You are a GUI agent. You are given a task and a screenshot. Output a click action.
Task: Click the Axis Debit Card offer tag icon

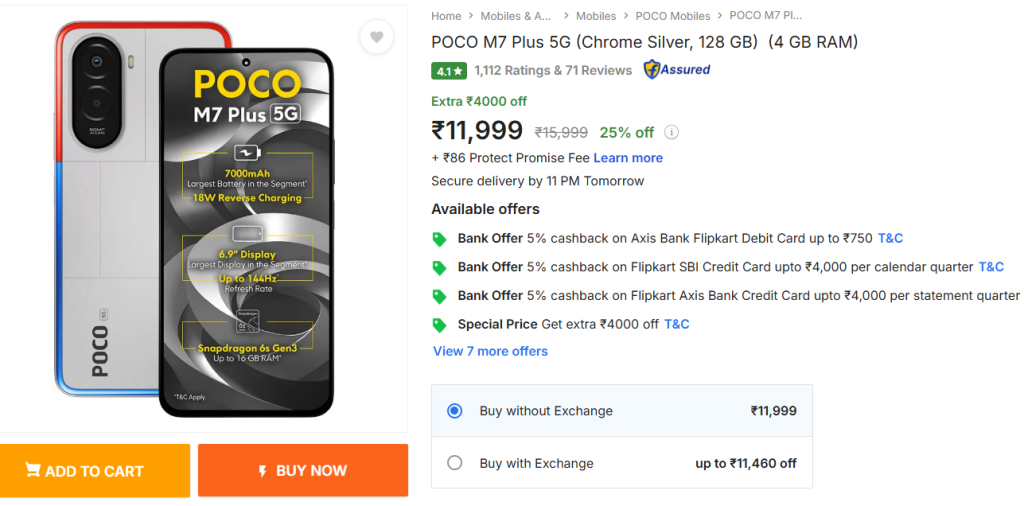(x=439, y=239)
